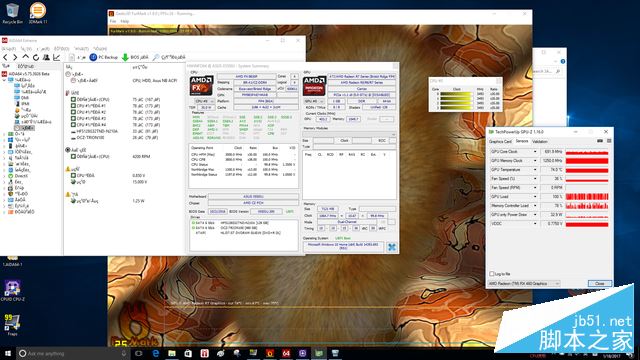Click the Ask me anything search box
This screenshot has width=640, height=360.
click(72, 353)
